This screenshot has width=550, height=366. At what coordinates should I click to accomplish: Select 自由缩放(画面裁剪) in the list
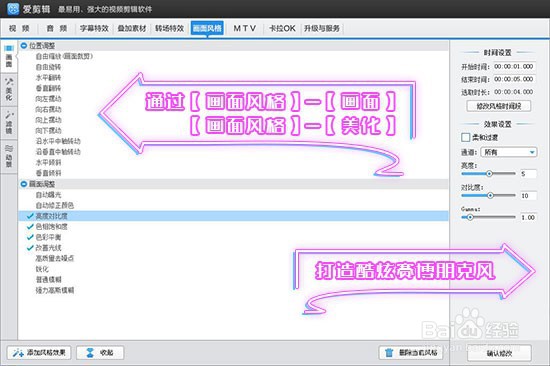click(x=64, y=56)
